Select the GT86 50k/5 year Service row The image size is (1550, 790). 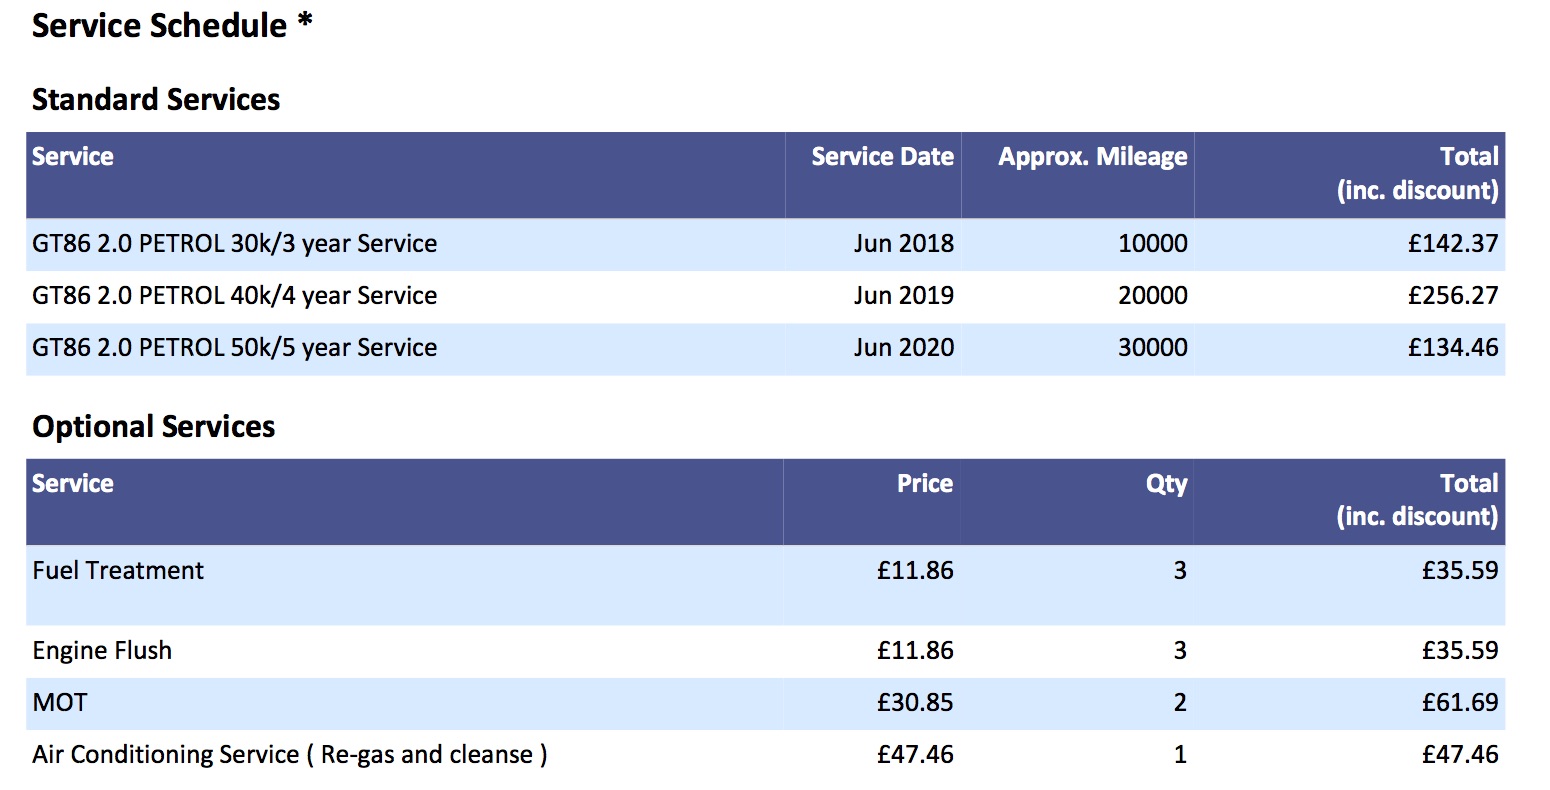[x=765, y=348]
